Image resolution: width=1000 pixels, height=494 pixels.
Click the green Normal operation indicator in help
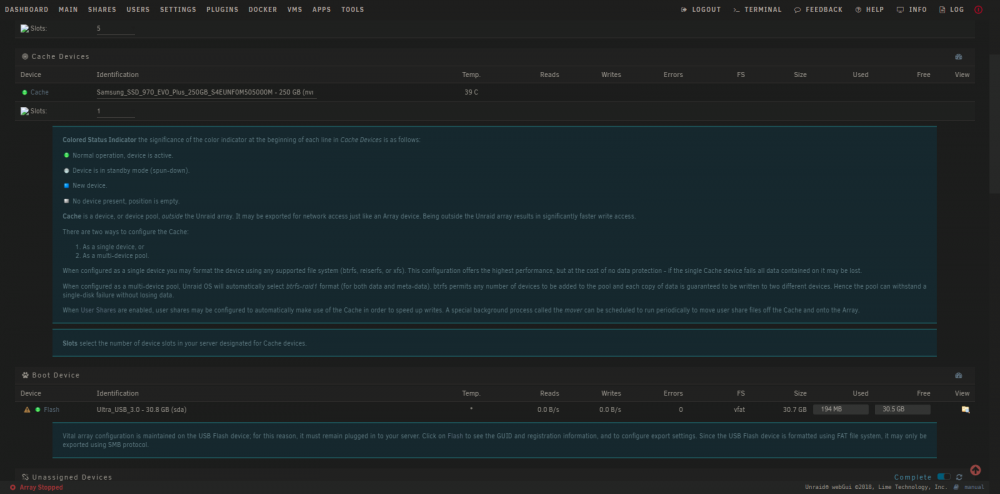[x=66, y=155]
